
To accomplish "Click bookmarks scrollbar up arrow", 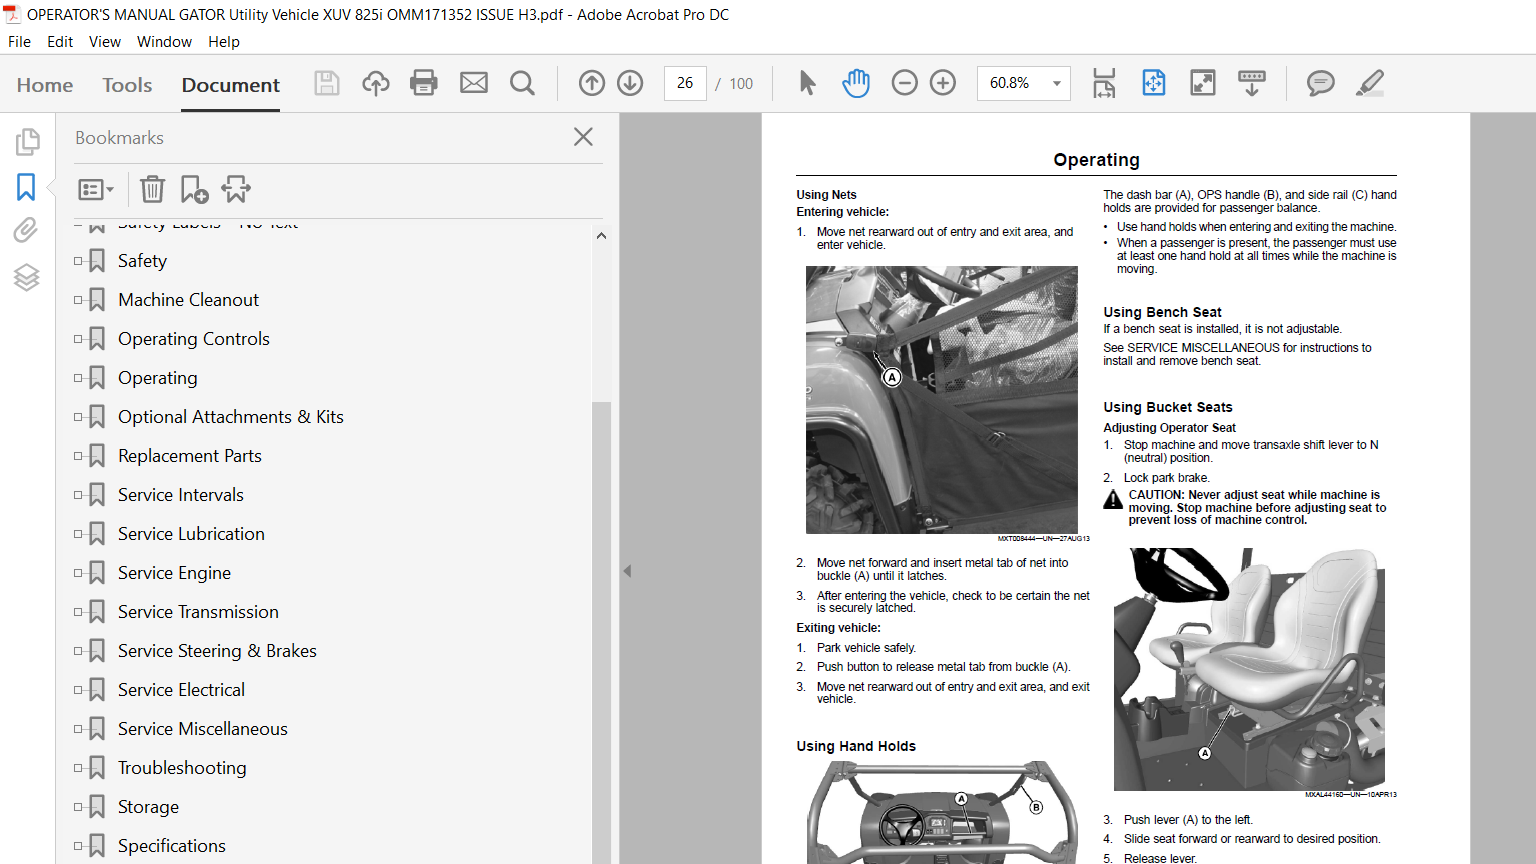I will click(601, 236).
